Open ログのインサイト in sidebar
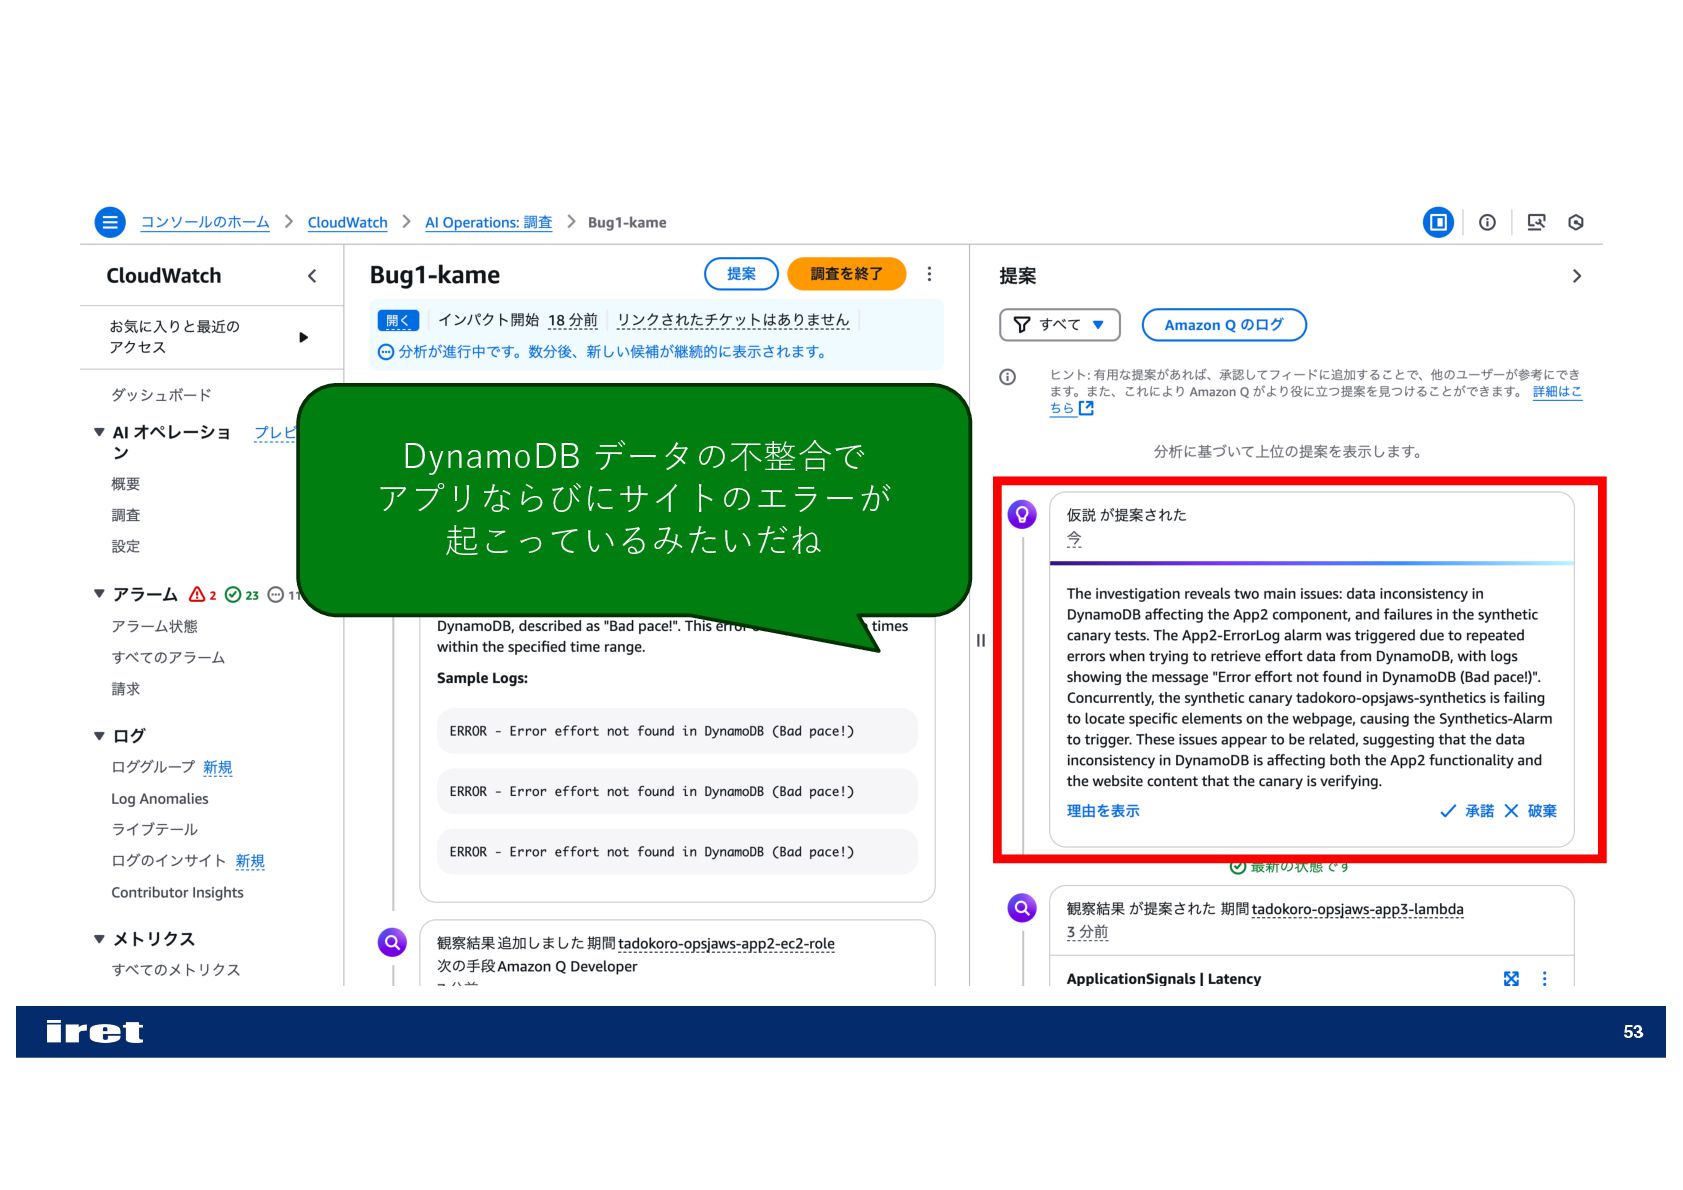Screen dimensions: 1683x1190 (x=168, y=861)
